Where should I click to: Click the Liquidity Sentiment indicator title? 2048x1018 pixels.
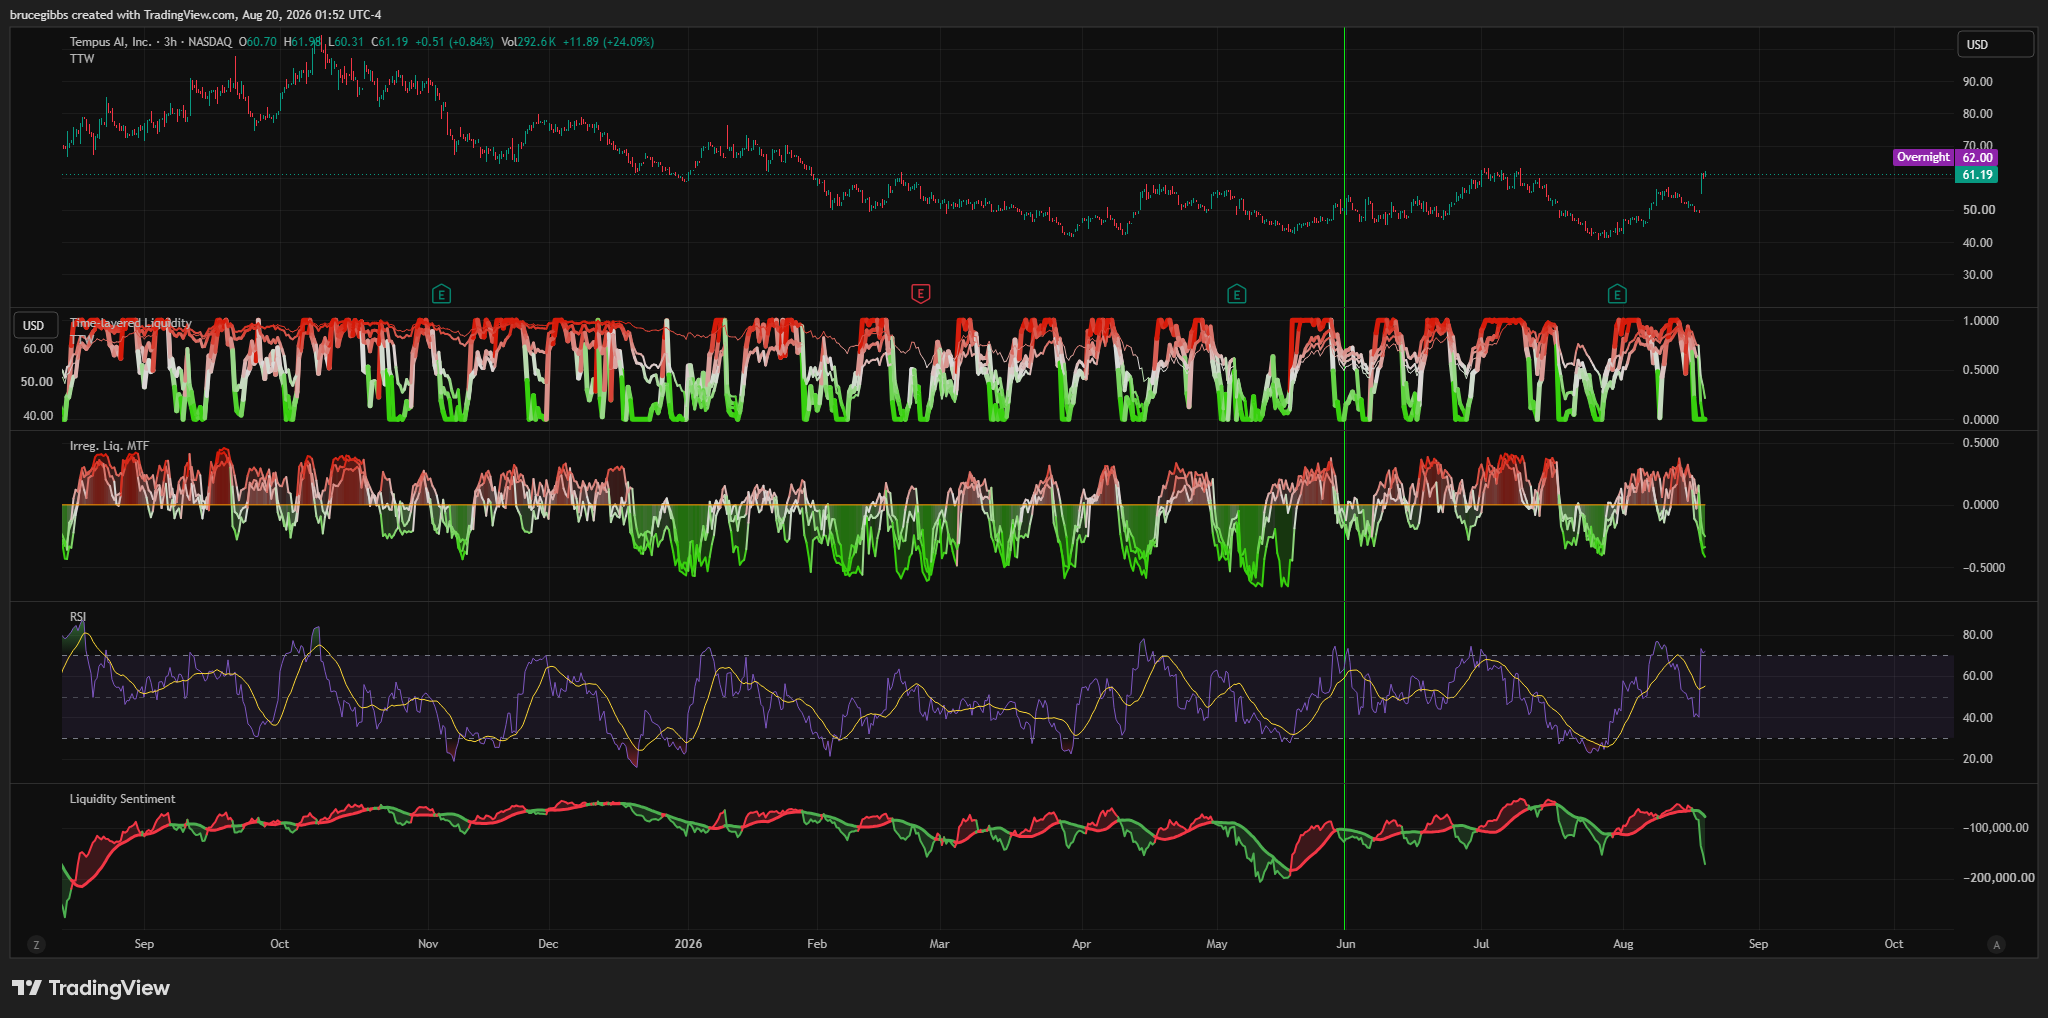pyautogui.click(x=122, y=799)
